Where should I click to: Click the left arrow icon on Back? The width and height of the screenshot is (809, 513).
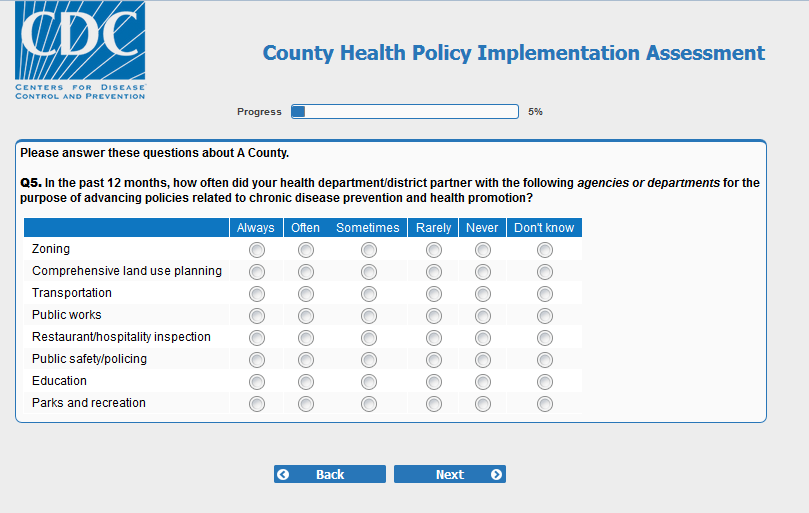coord(283,475)
